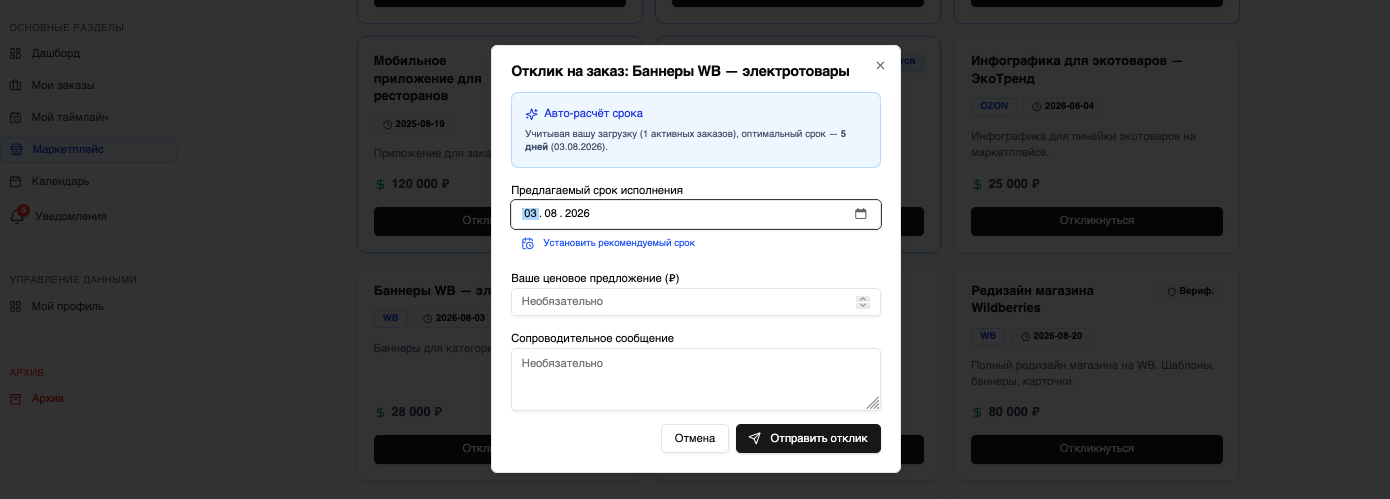Viewport: 1390px width, 499px height.
Task: Select the day segment 03 of date
Action: click(x=530, y=213)
